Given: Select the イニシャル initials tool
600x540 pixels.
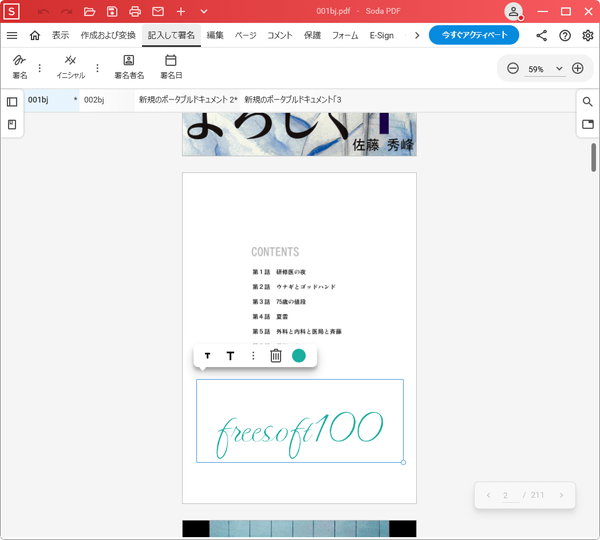Looking at the screenshot, I should click(x=70, y=67).
